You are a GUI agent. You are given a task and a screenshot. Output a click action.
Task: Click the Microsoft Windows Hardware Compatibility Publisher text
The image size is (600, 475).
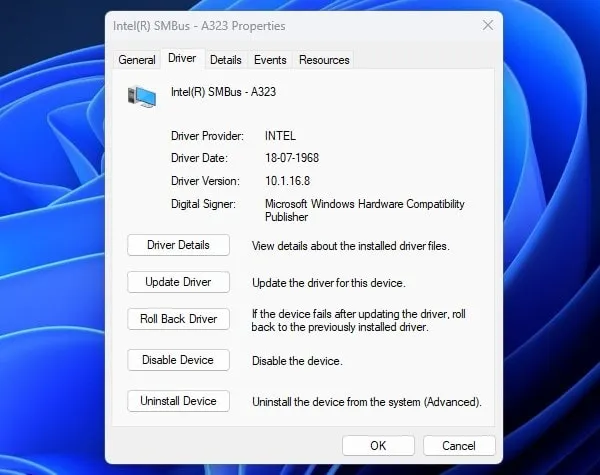[x=365, y=211]
